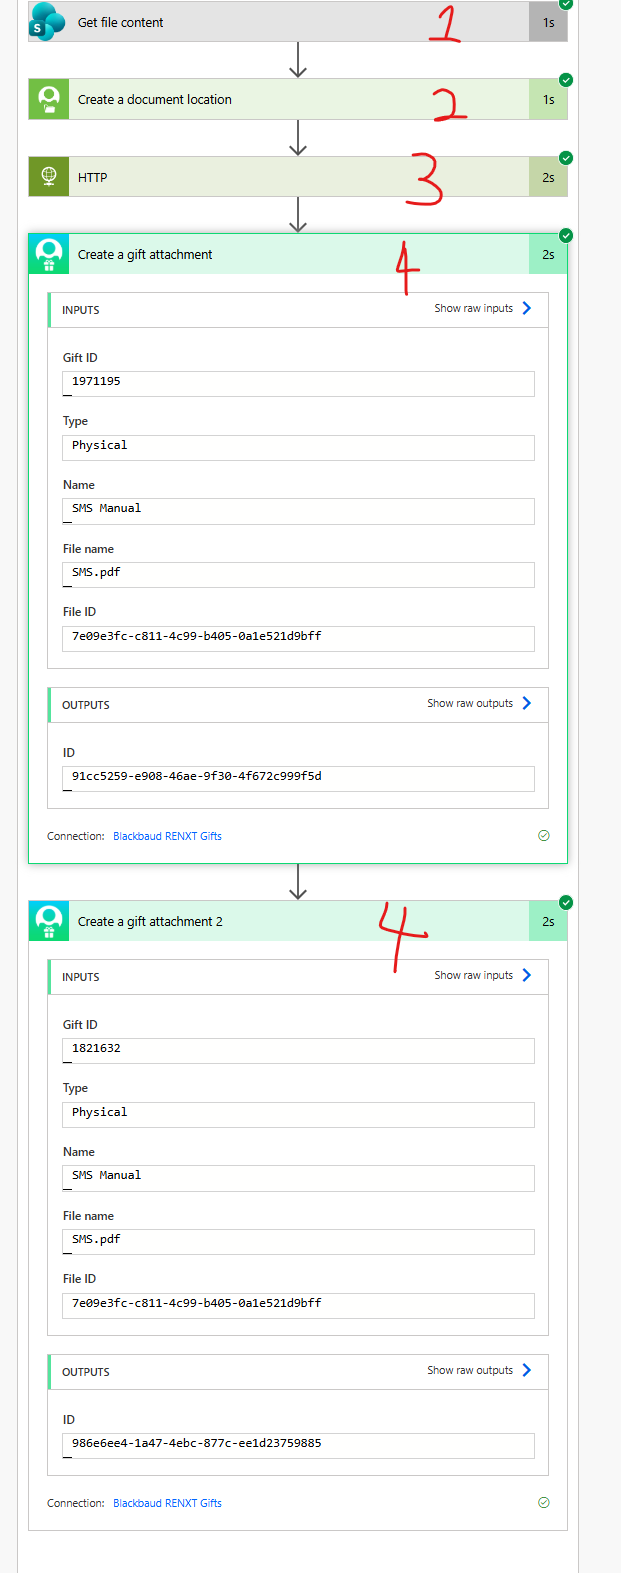
Task: Click the 1s duration badge on Get file content
Action: [548, 22]
